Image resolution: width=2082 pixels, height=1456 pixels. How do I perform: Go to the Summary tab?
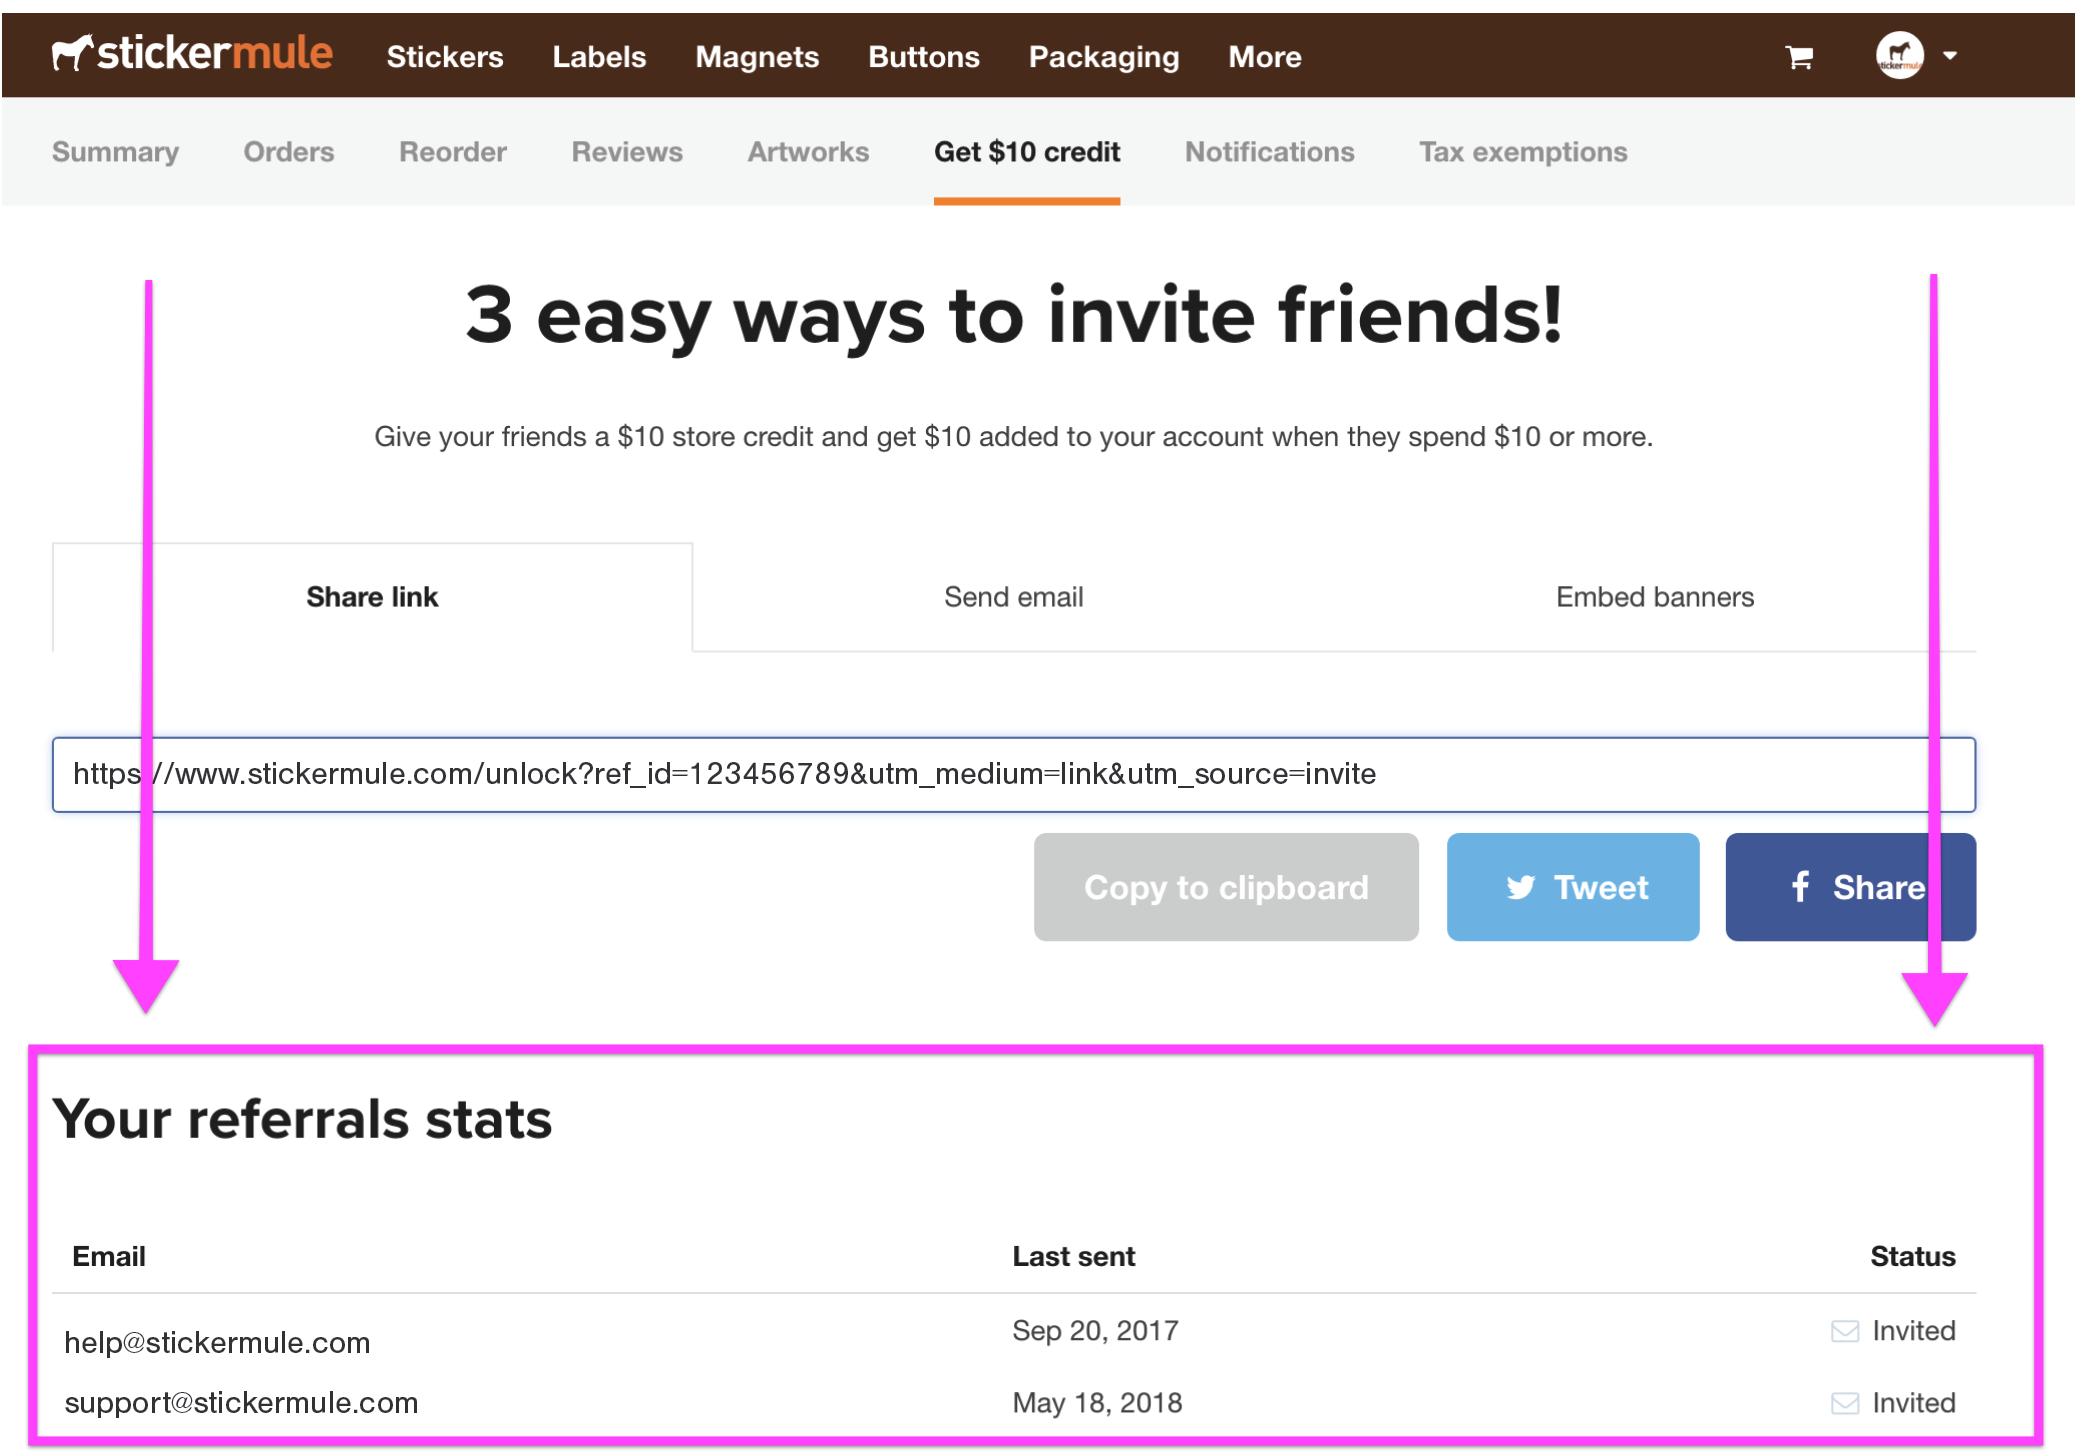(x=115, y=152)
